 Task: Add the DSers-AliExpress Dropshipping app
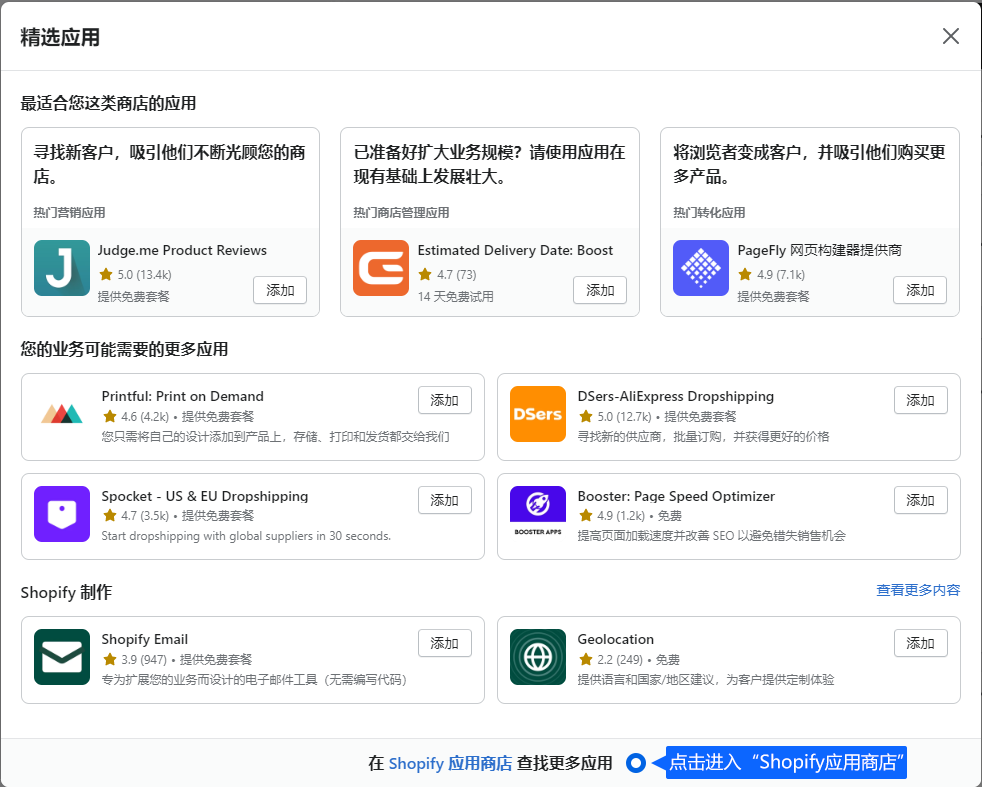[x=920, y=400]
